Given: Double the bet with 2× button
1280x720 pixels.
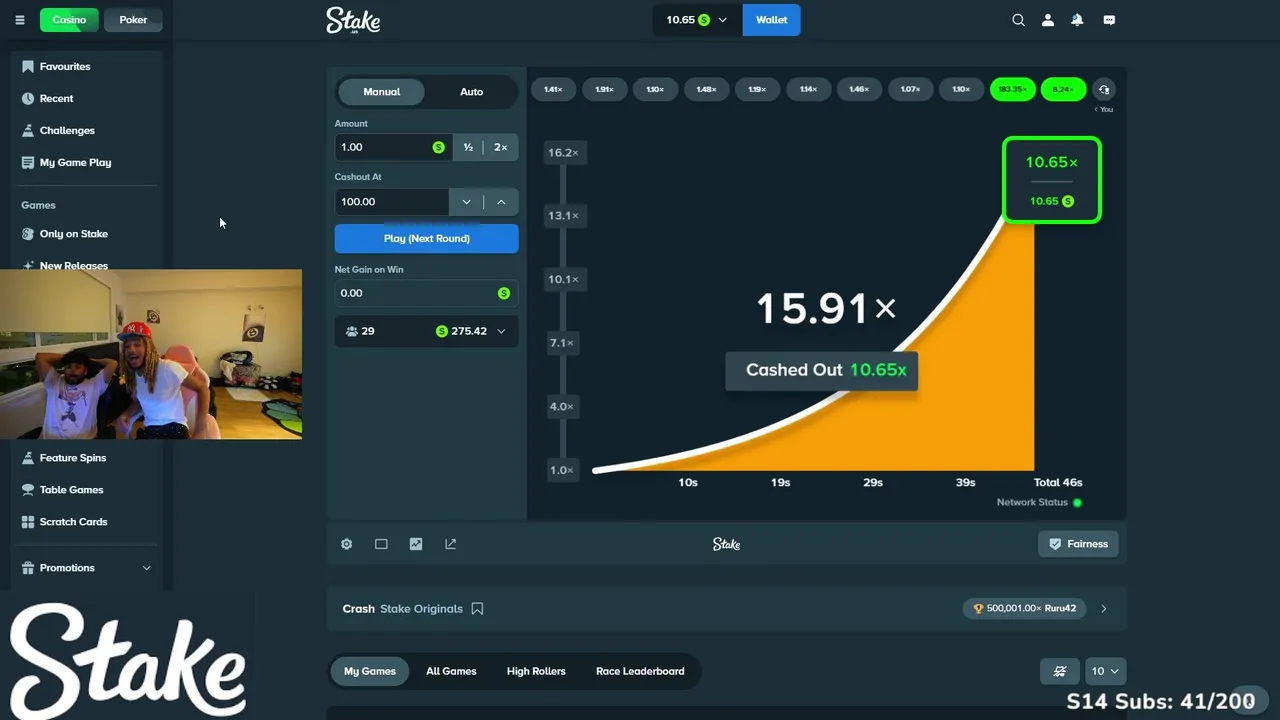Looking at the screenshot, I should tap(501, 147).
